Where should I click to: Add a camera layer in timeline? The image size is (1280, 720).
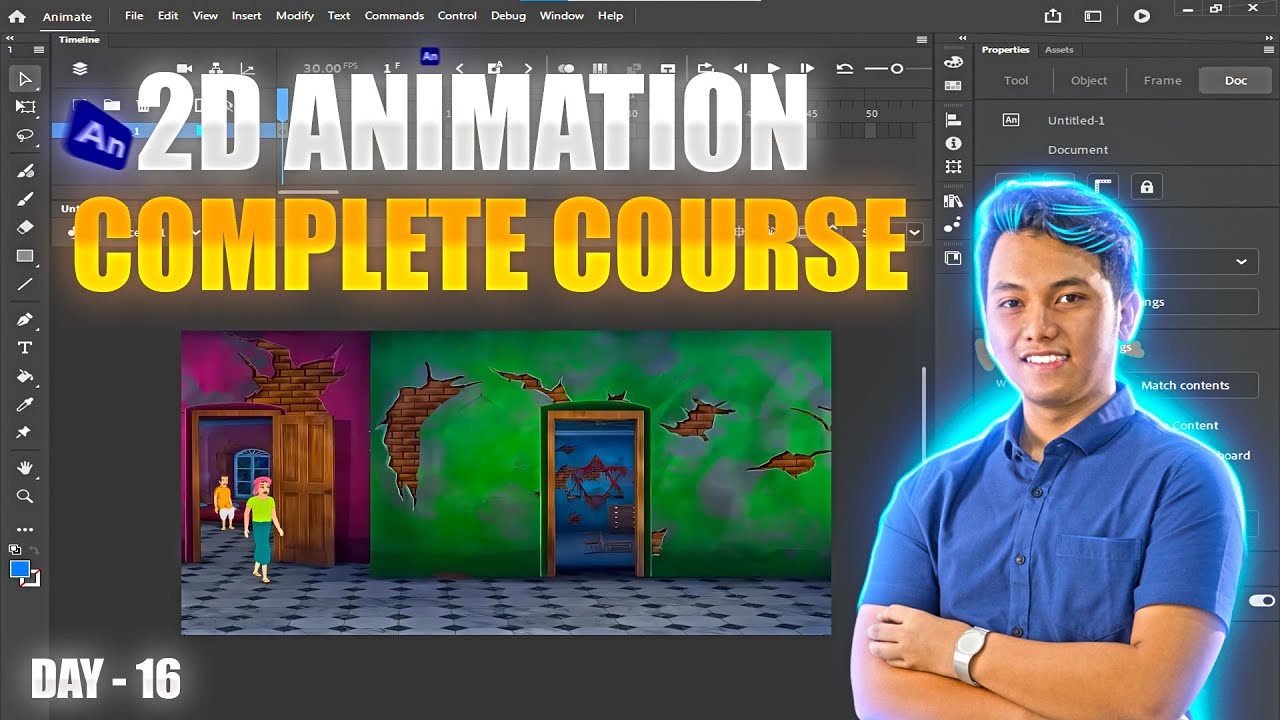pyautogui.click(x=184, y=69)
